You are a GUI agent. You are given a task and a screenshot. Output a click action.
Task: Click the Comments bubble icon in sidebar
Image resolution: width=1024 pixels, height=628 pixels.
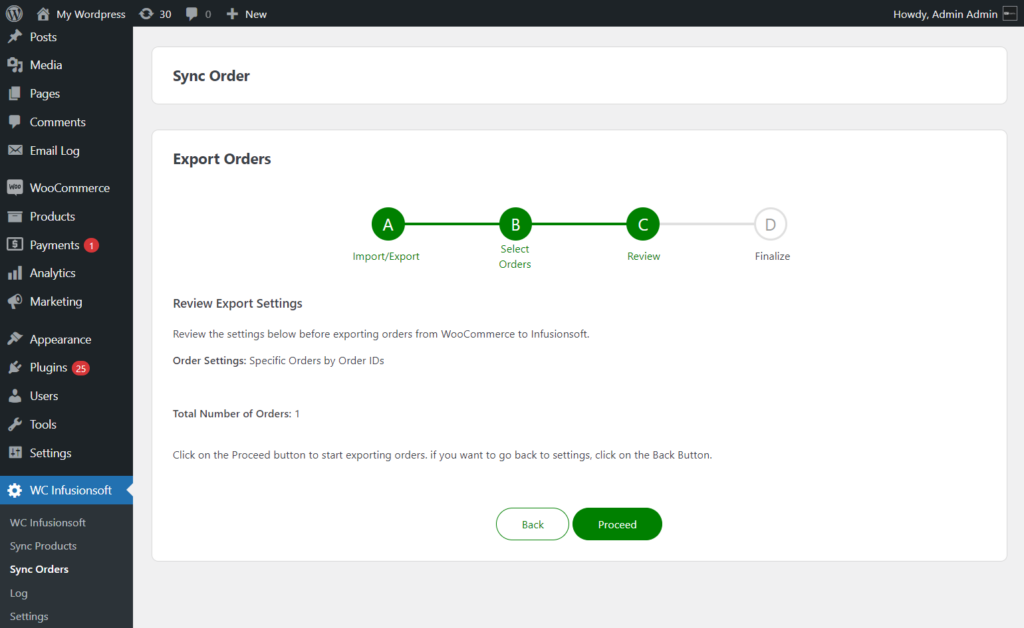pyautogui.click(x=15, y=121)
